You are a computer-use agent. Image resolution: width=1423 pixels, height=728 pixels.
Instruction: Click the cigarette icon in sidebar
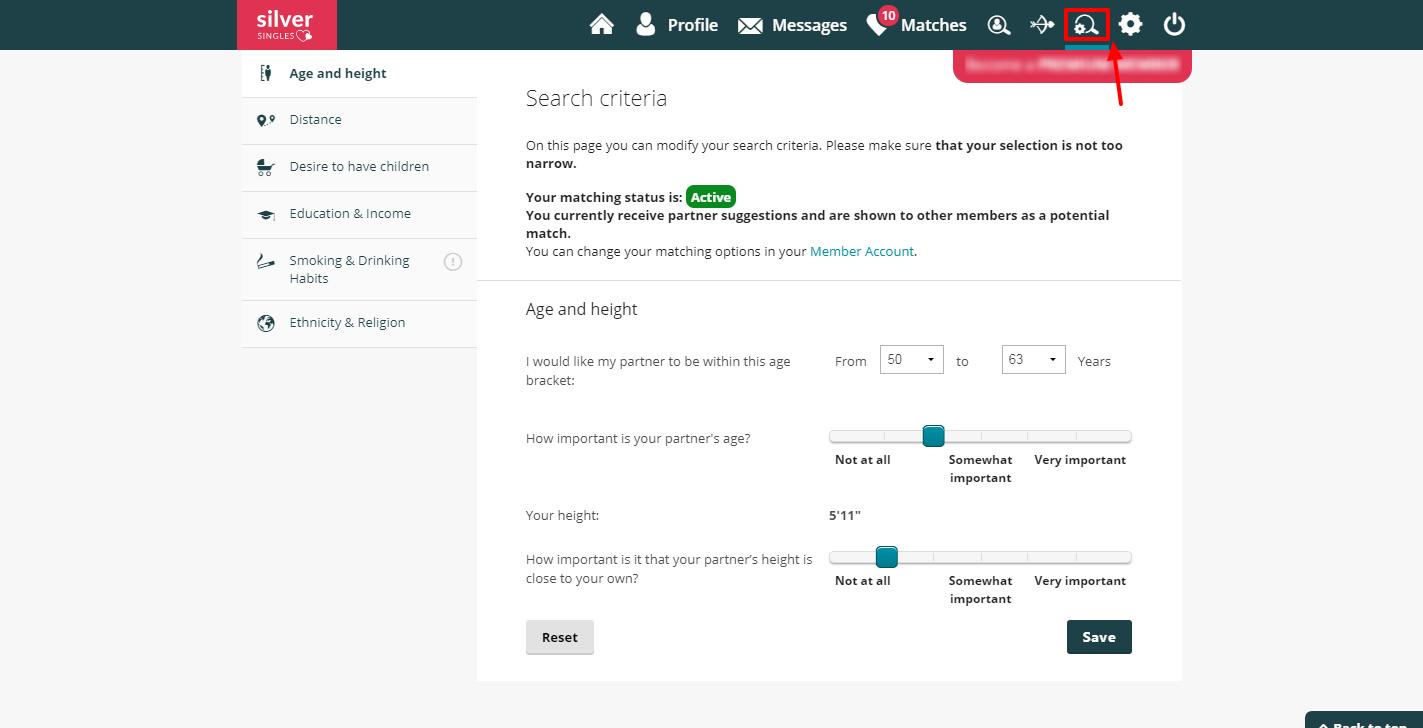(265, 262)
